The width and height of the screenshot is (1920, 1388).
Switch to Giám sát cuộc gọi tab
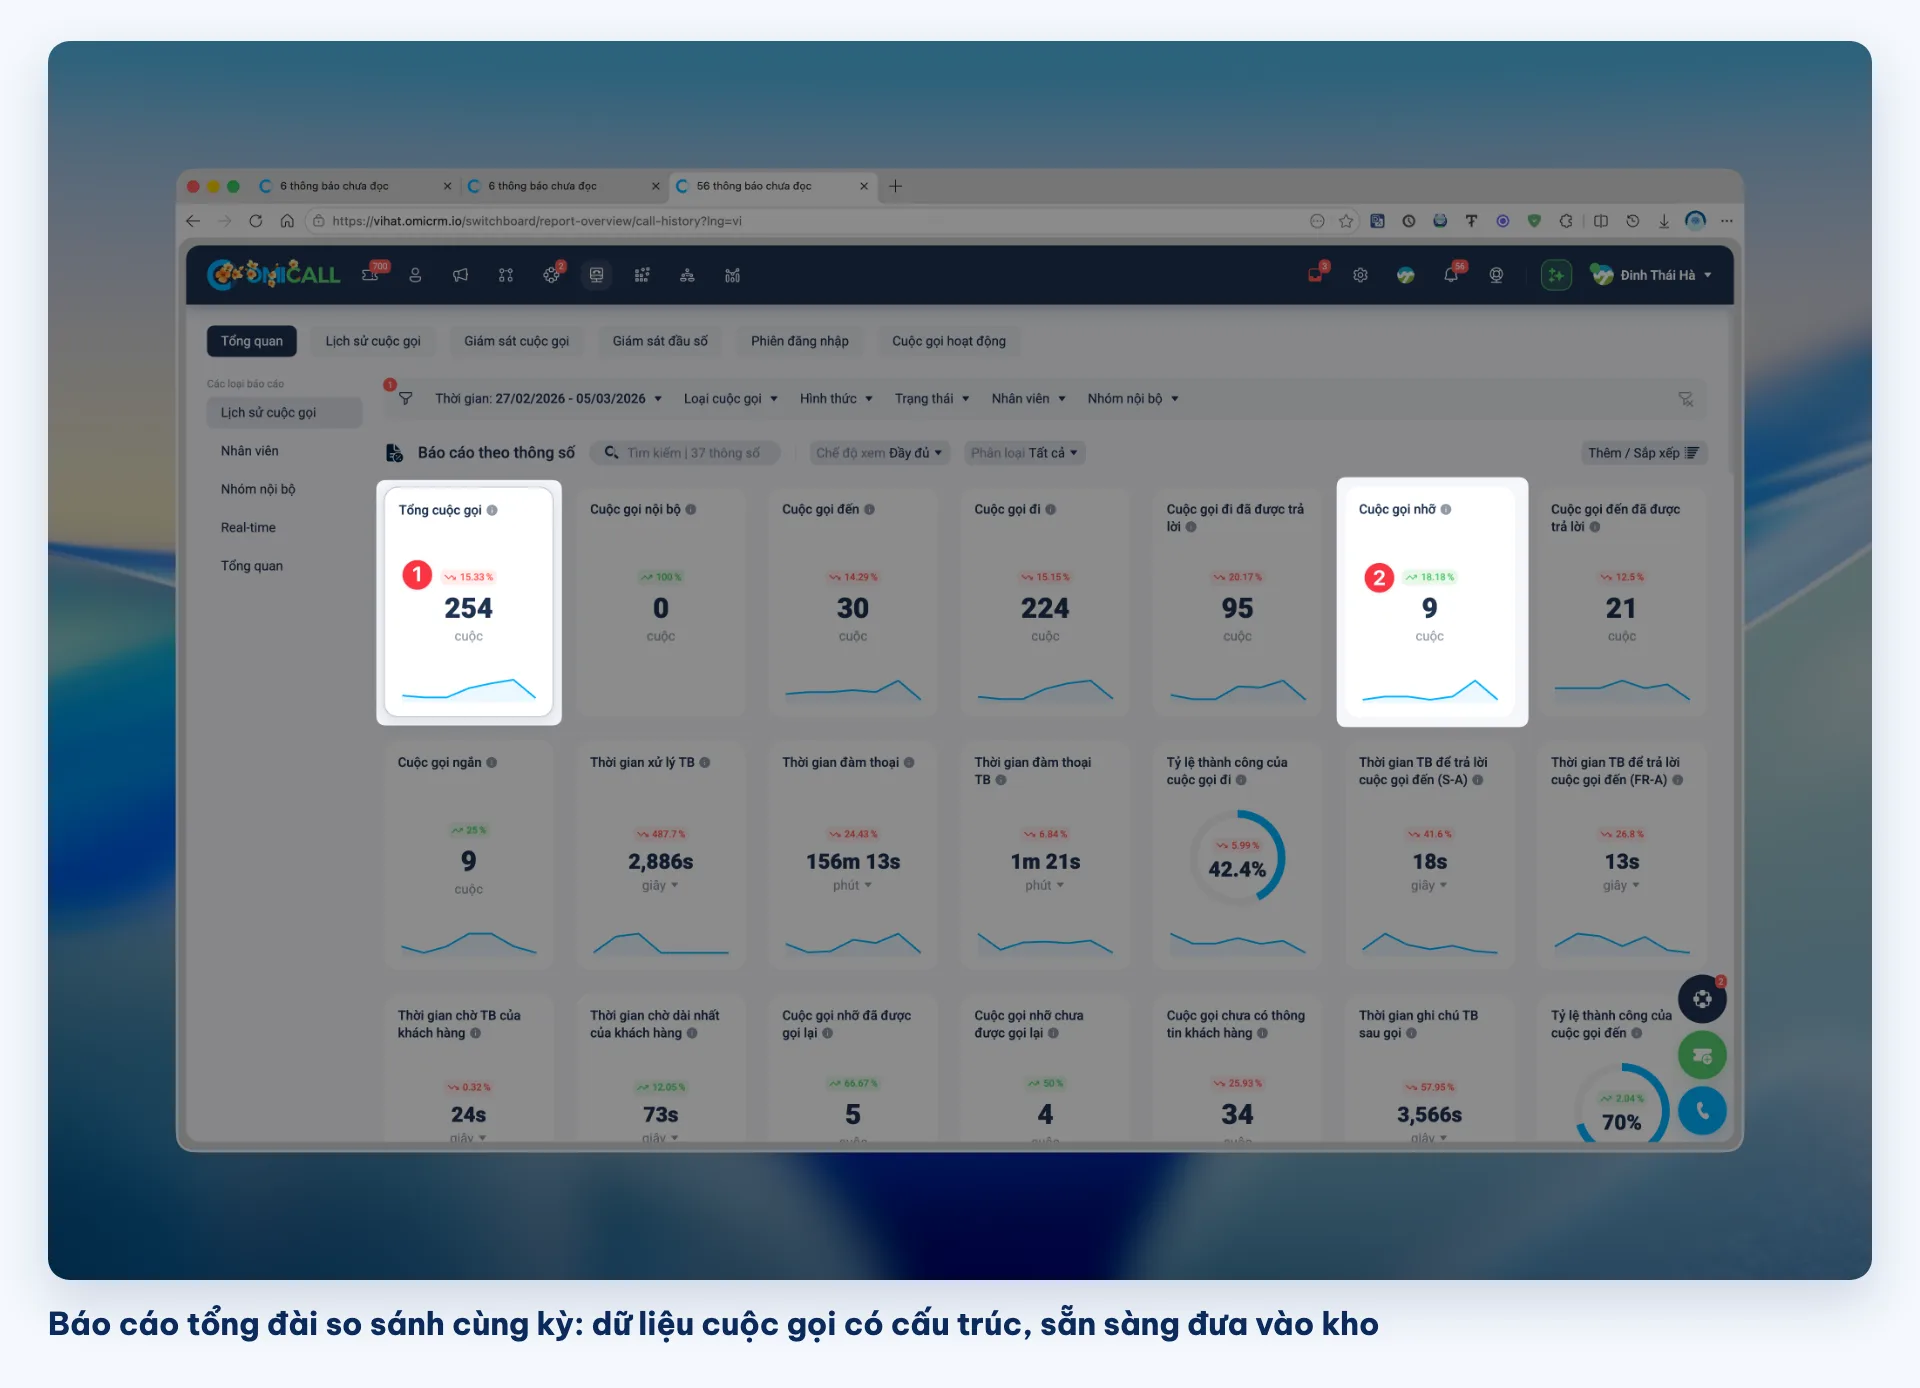516,341
